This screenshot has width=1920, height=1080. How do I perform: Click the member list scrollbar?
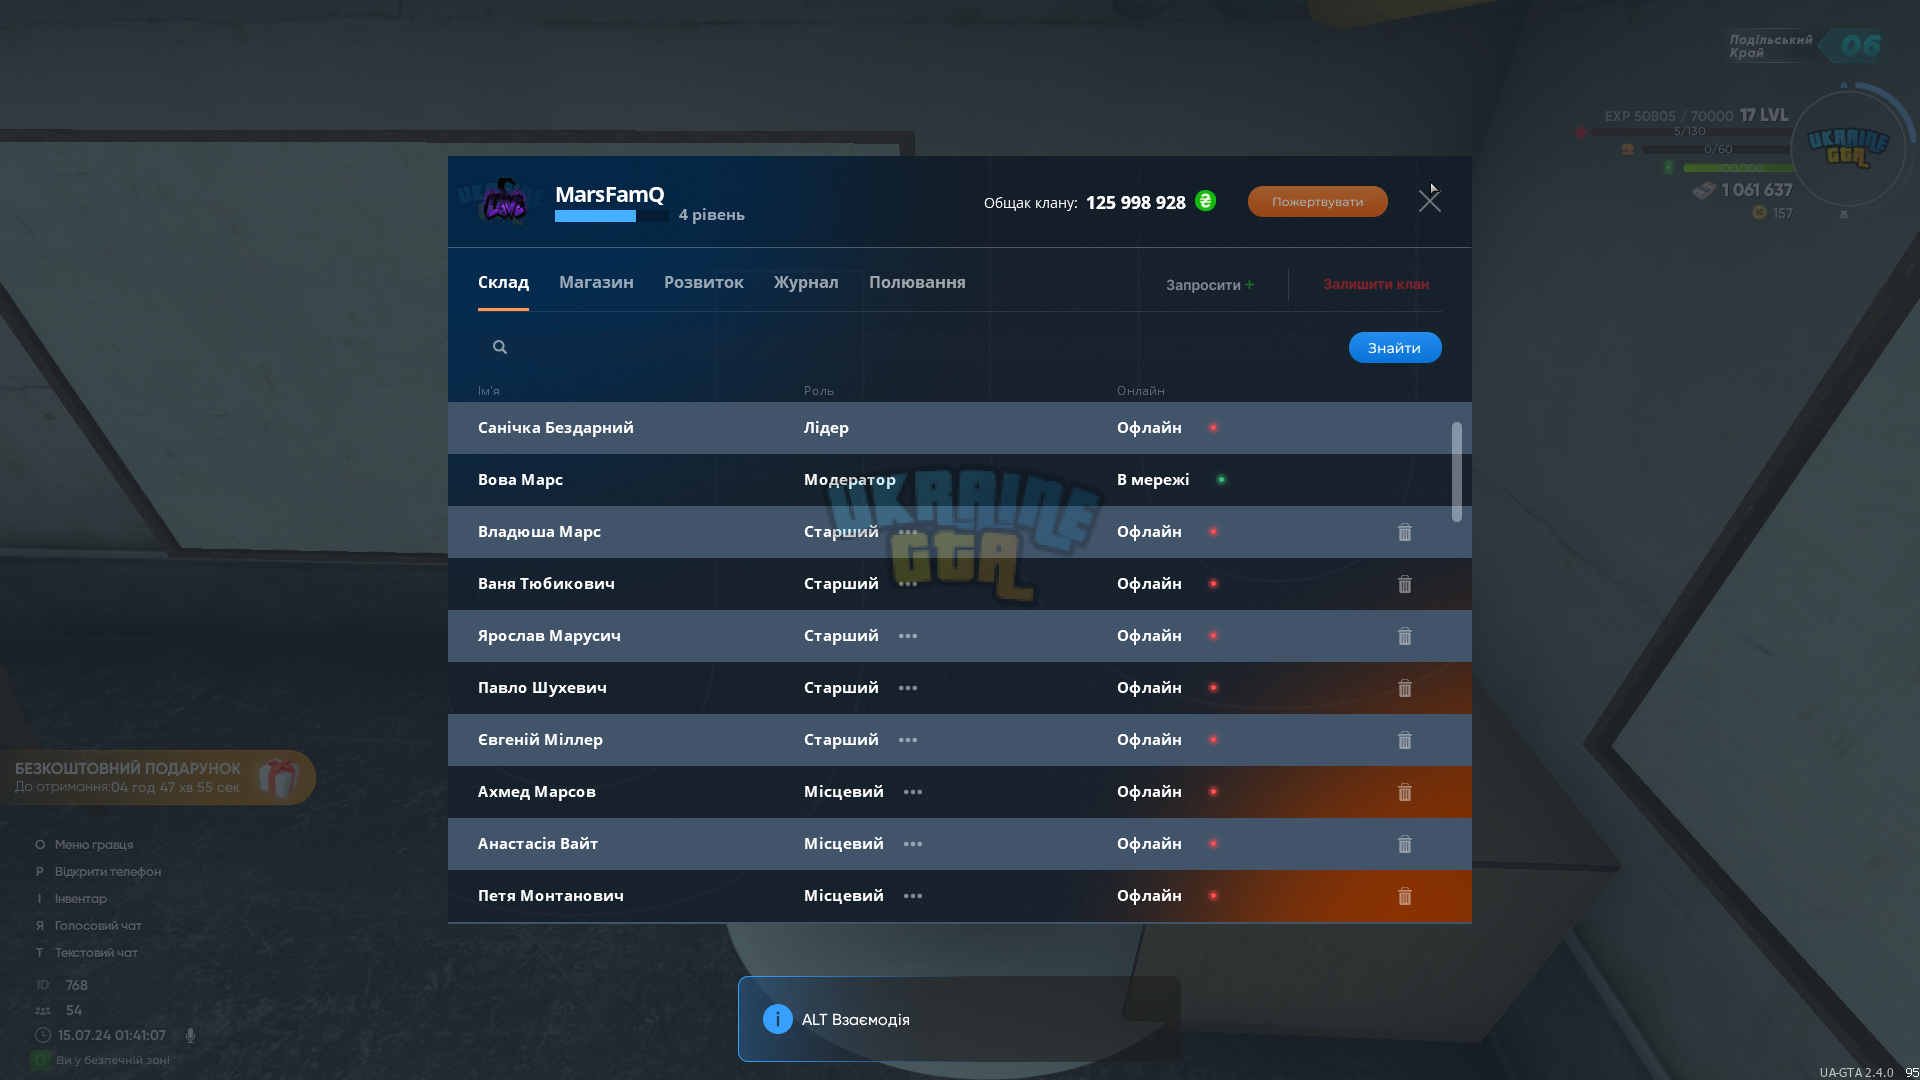coord(1456,472)
